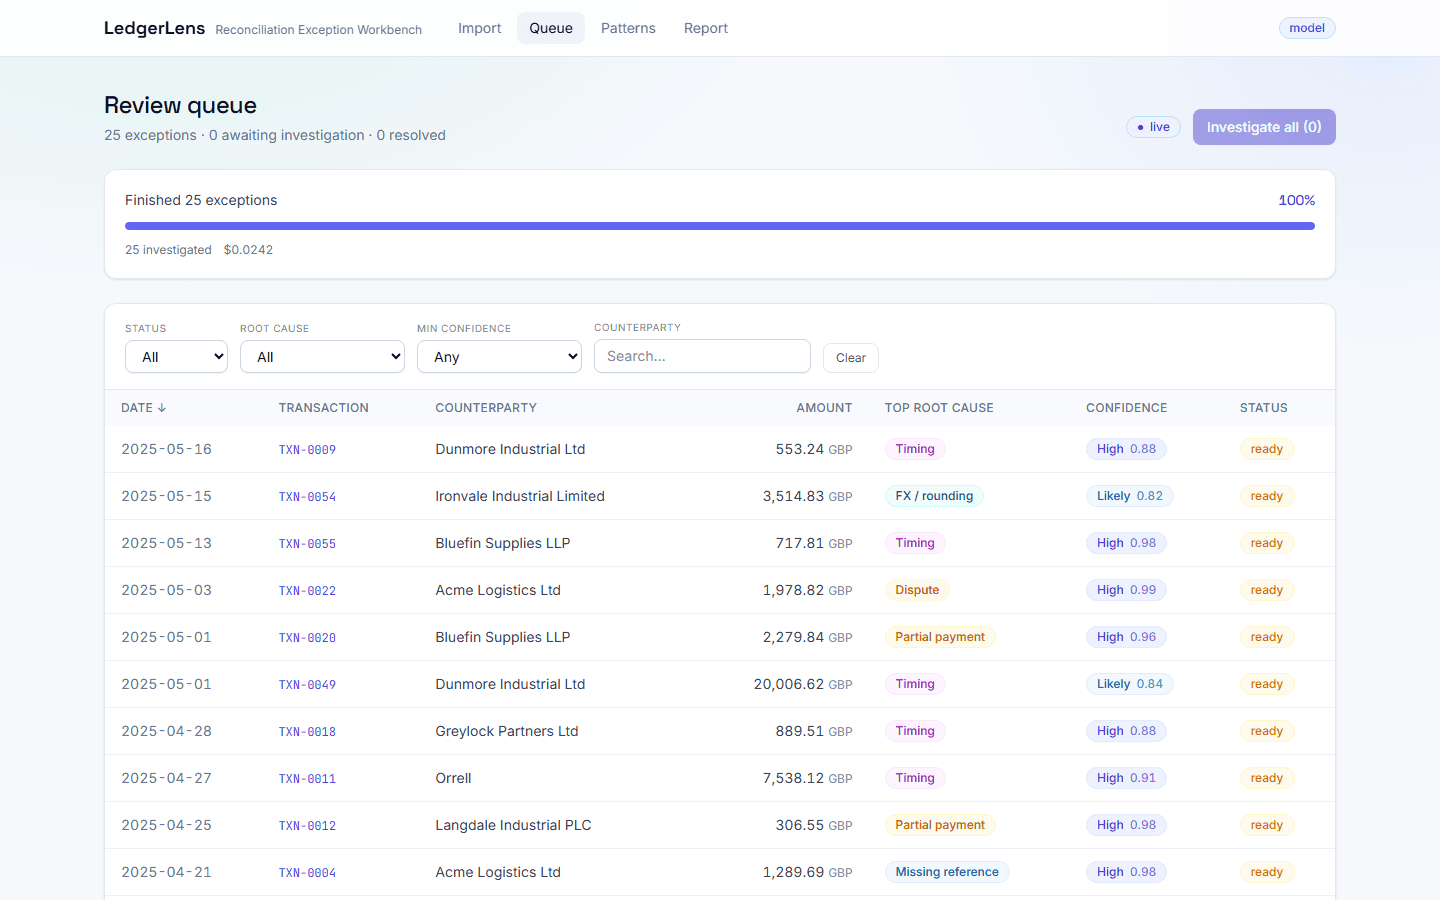Clear the filters with Clear button
1440x900 pixels.
tap(851, 358)
